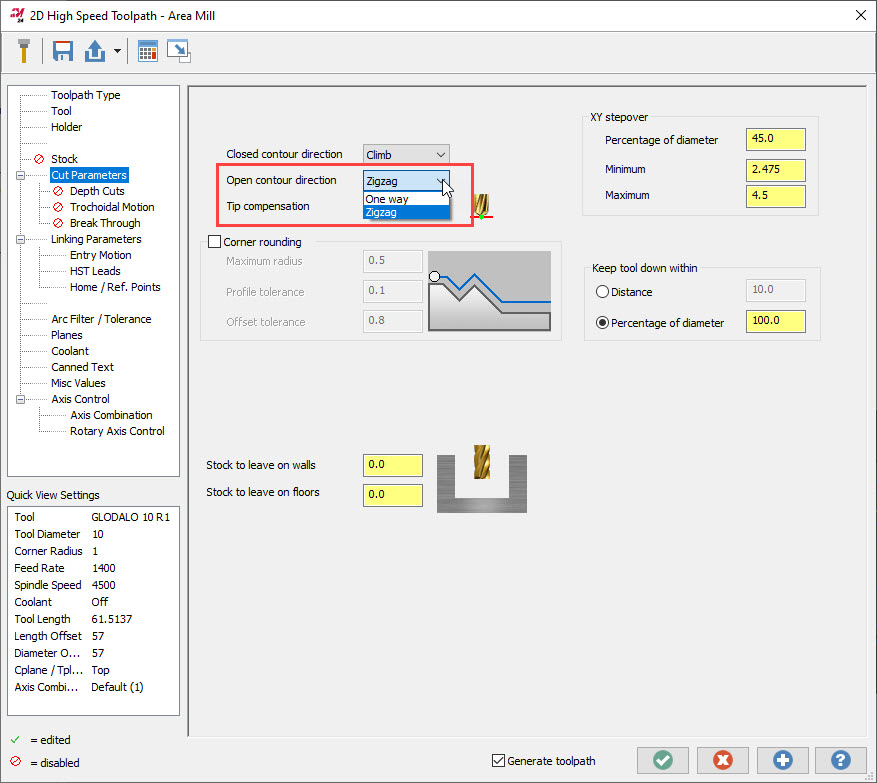Click the blue plus apply button
This screenshot has height=783, width=877.
coord(782,760)
